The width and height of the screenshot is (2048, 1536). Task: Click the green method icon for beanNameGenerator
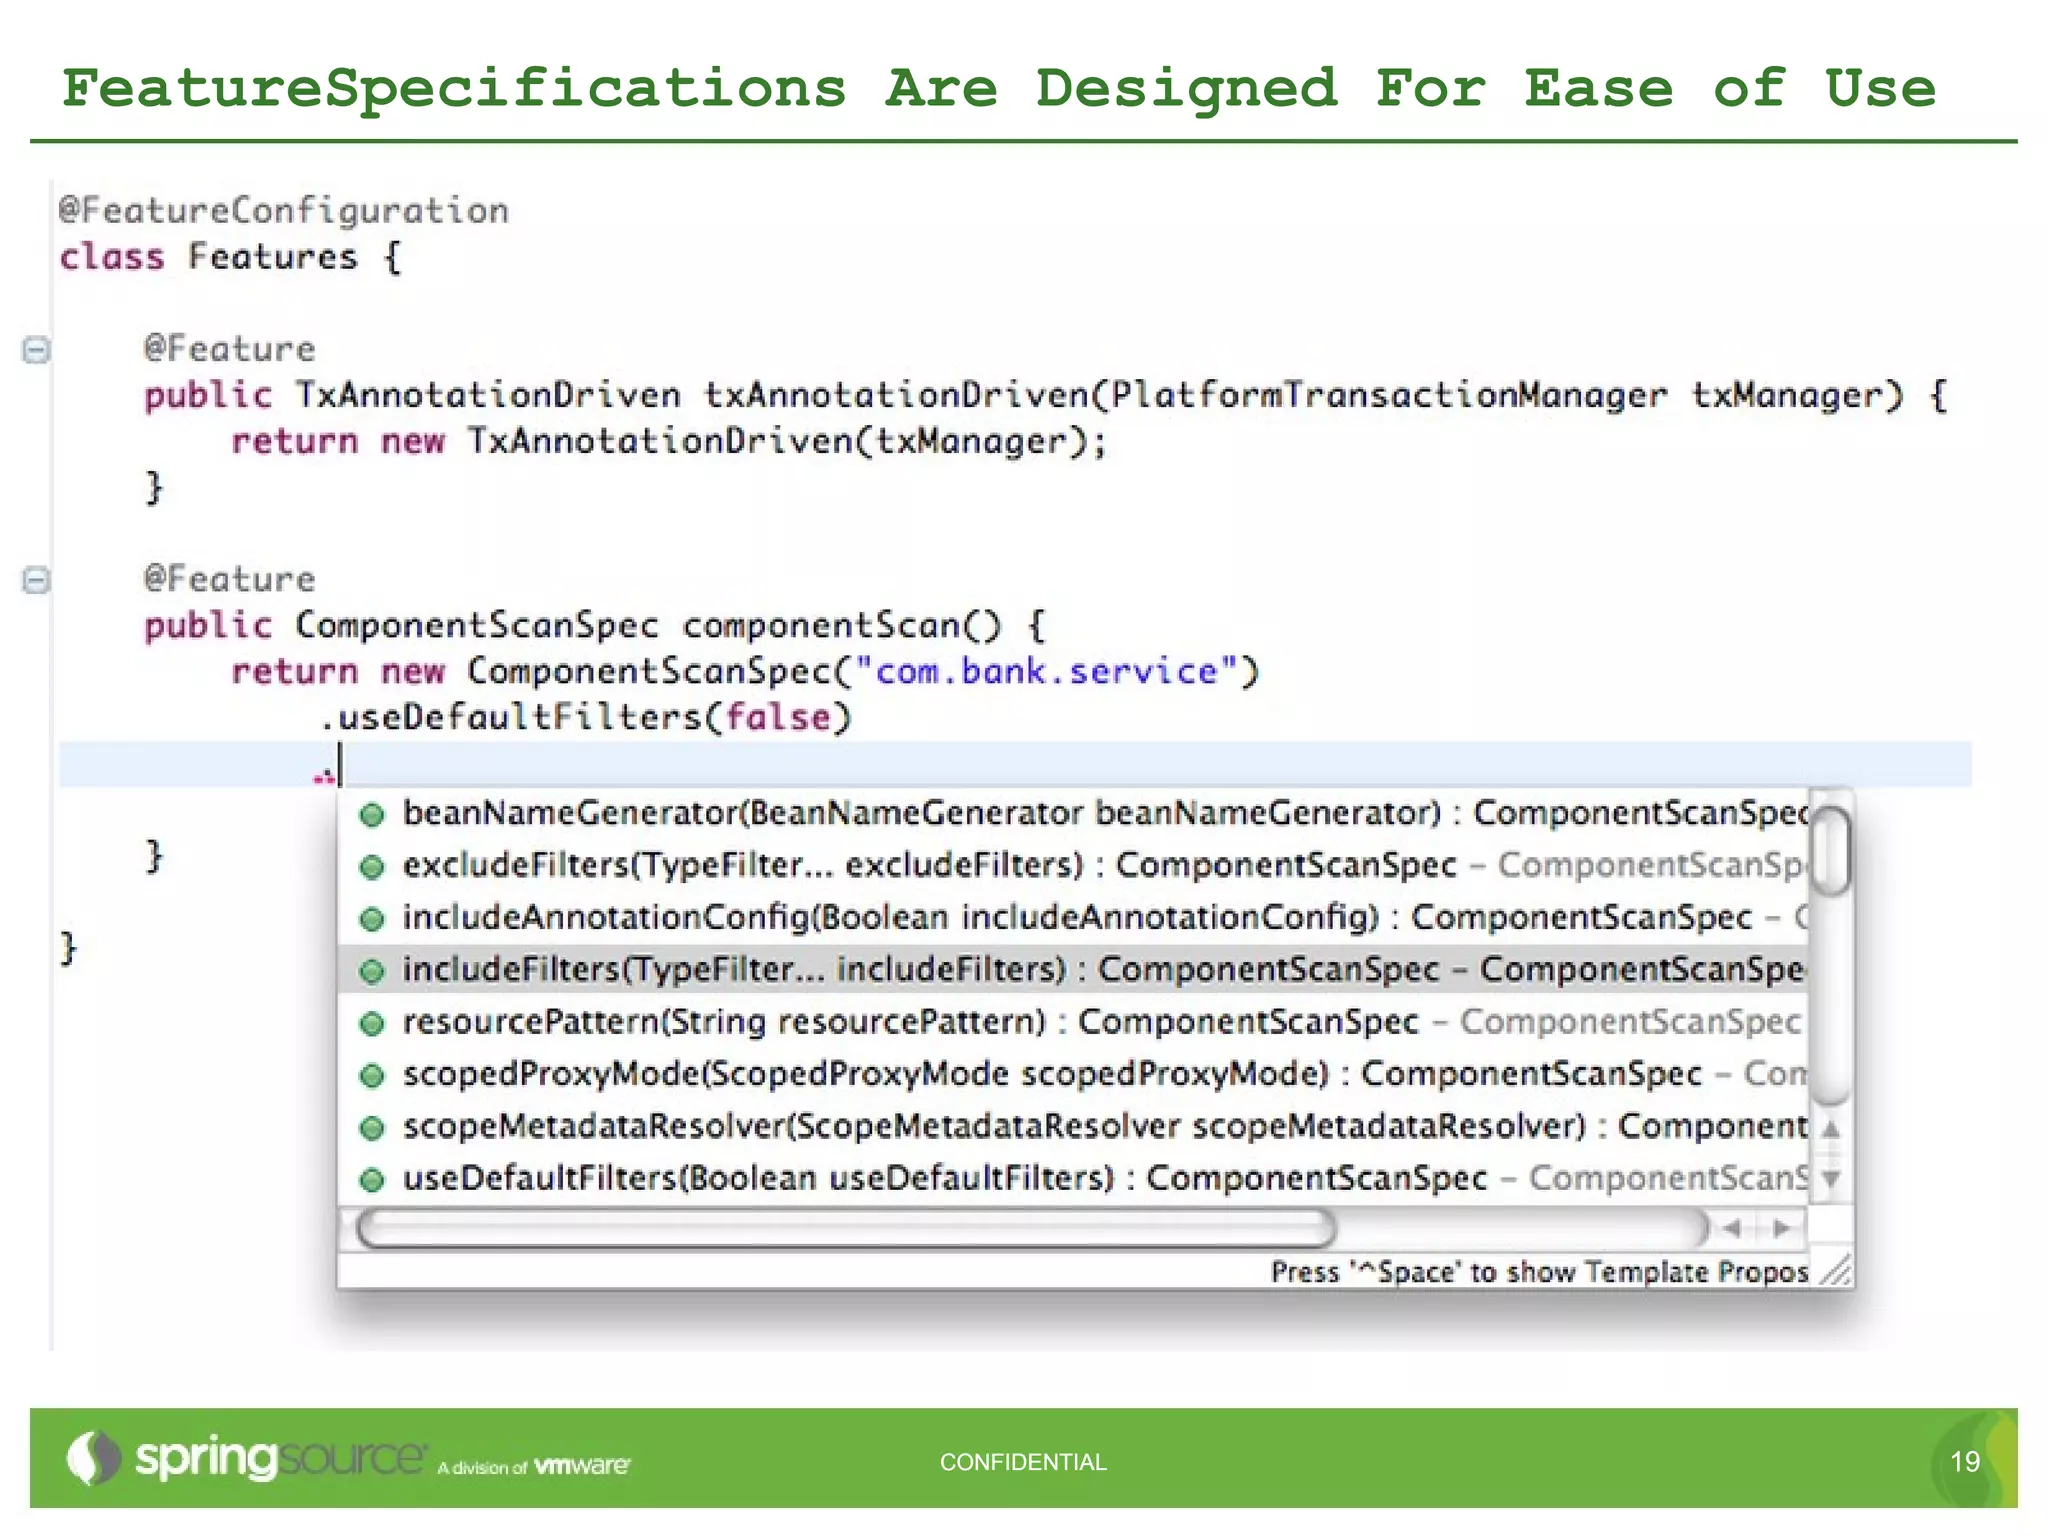coord(372,815)
